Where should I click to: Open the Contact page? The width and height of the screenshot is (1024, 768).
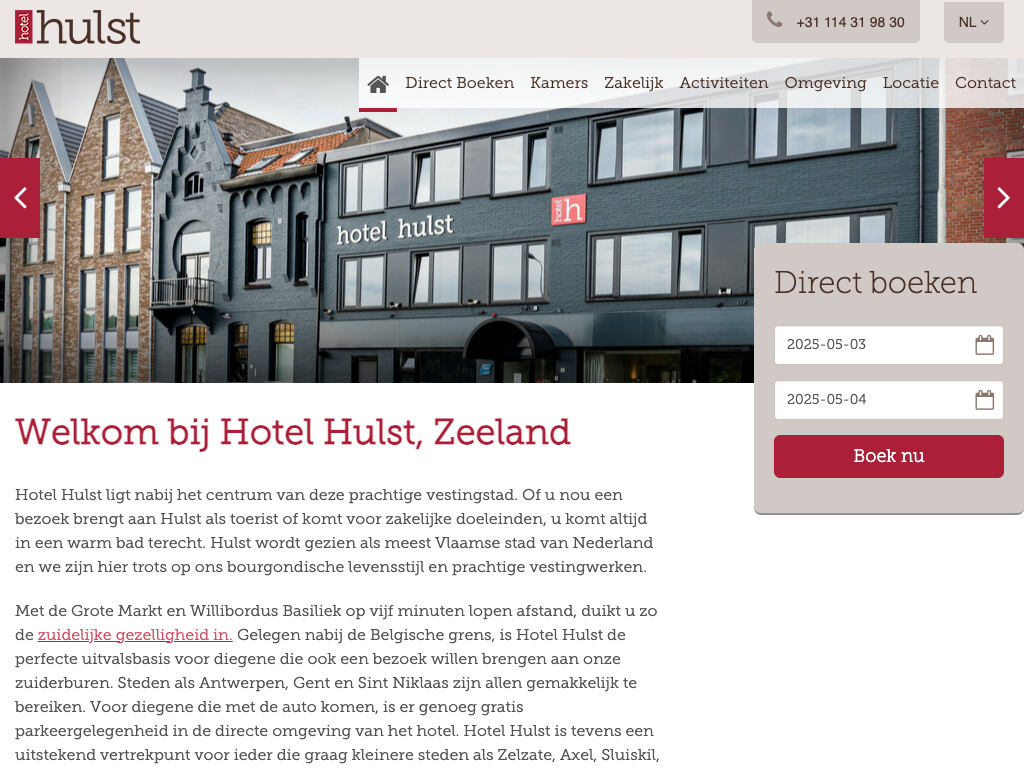tap(985, 83)
